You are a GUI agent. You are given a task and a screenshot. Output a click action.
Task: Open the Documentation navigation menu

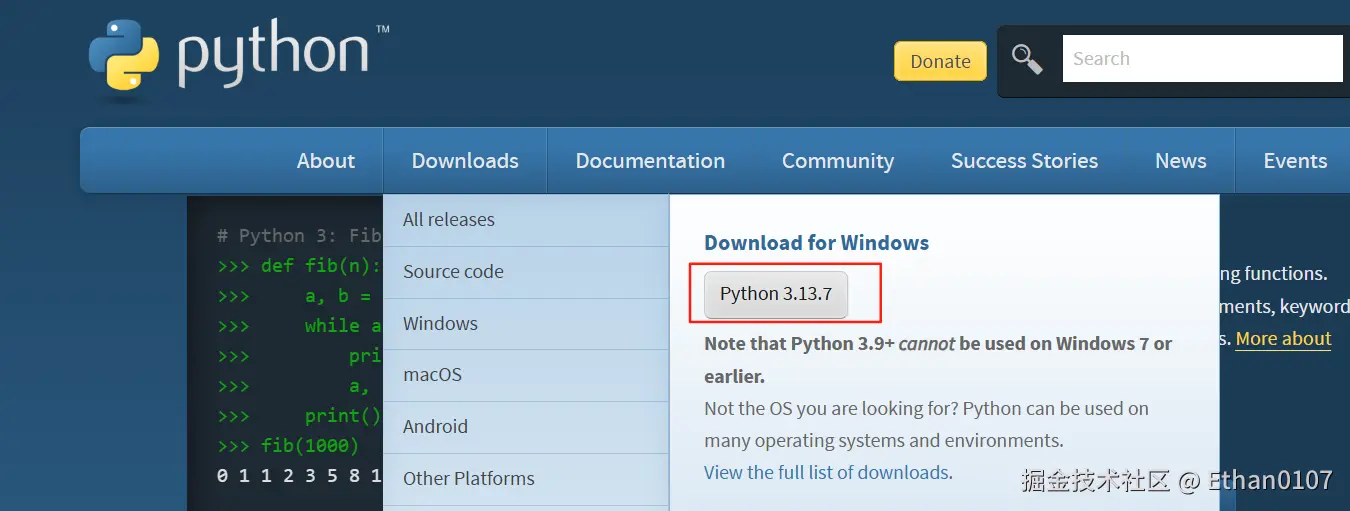(x=650, y=160)
